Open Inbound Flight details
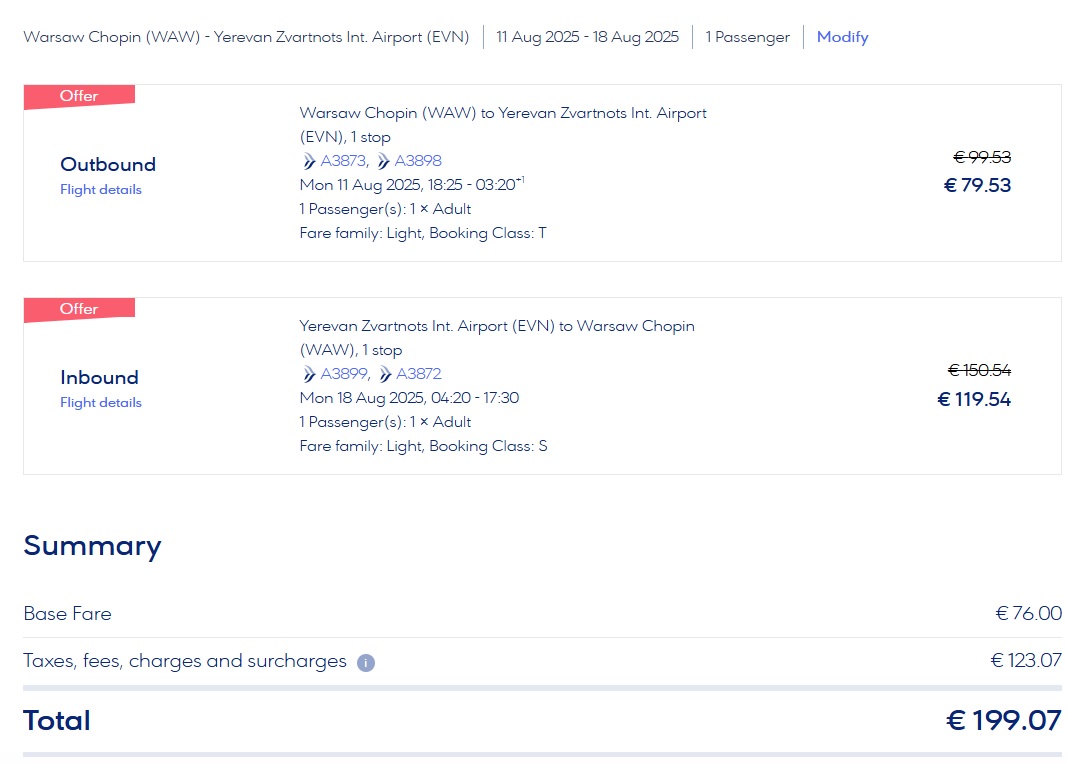 click(x=101, y=402)
